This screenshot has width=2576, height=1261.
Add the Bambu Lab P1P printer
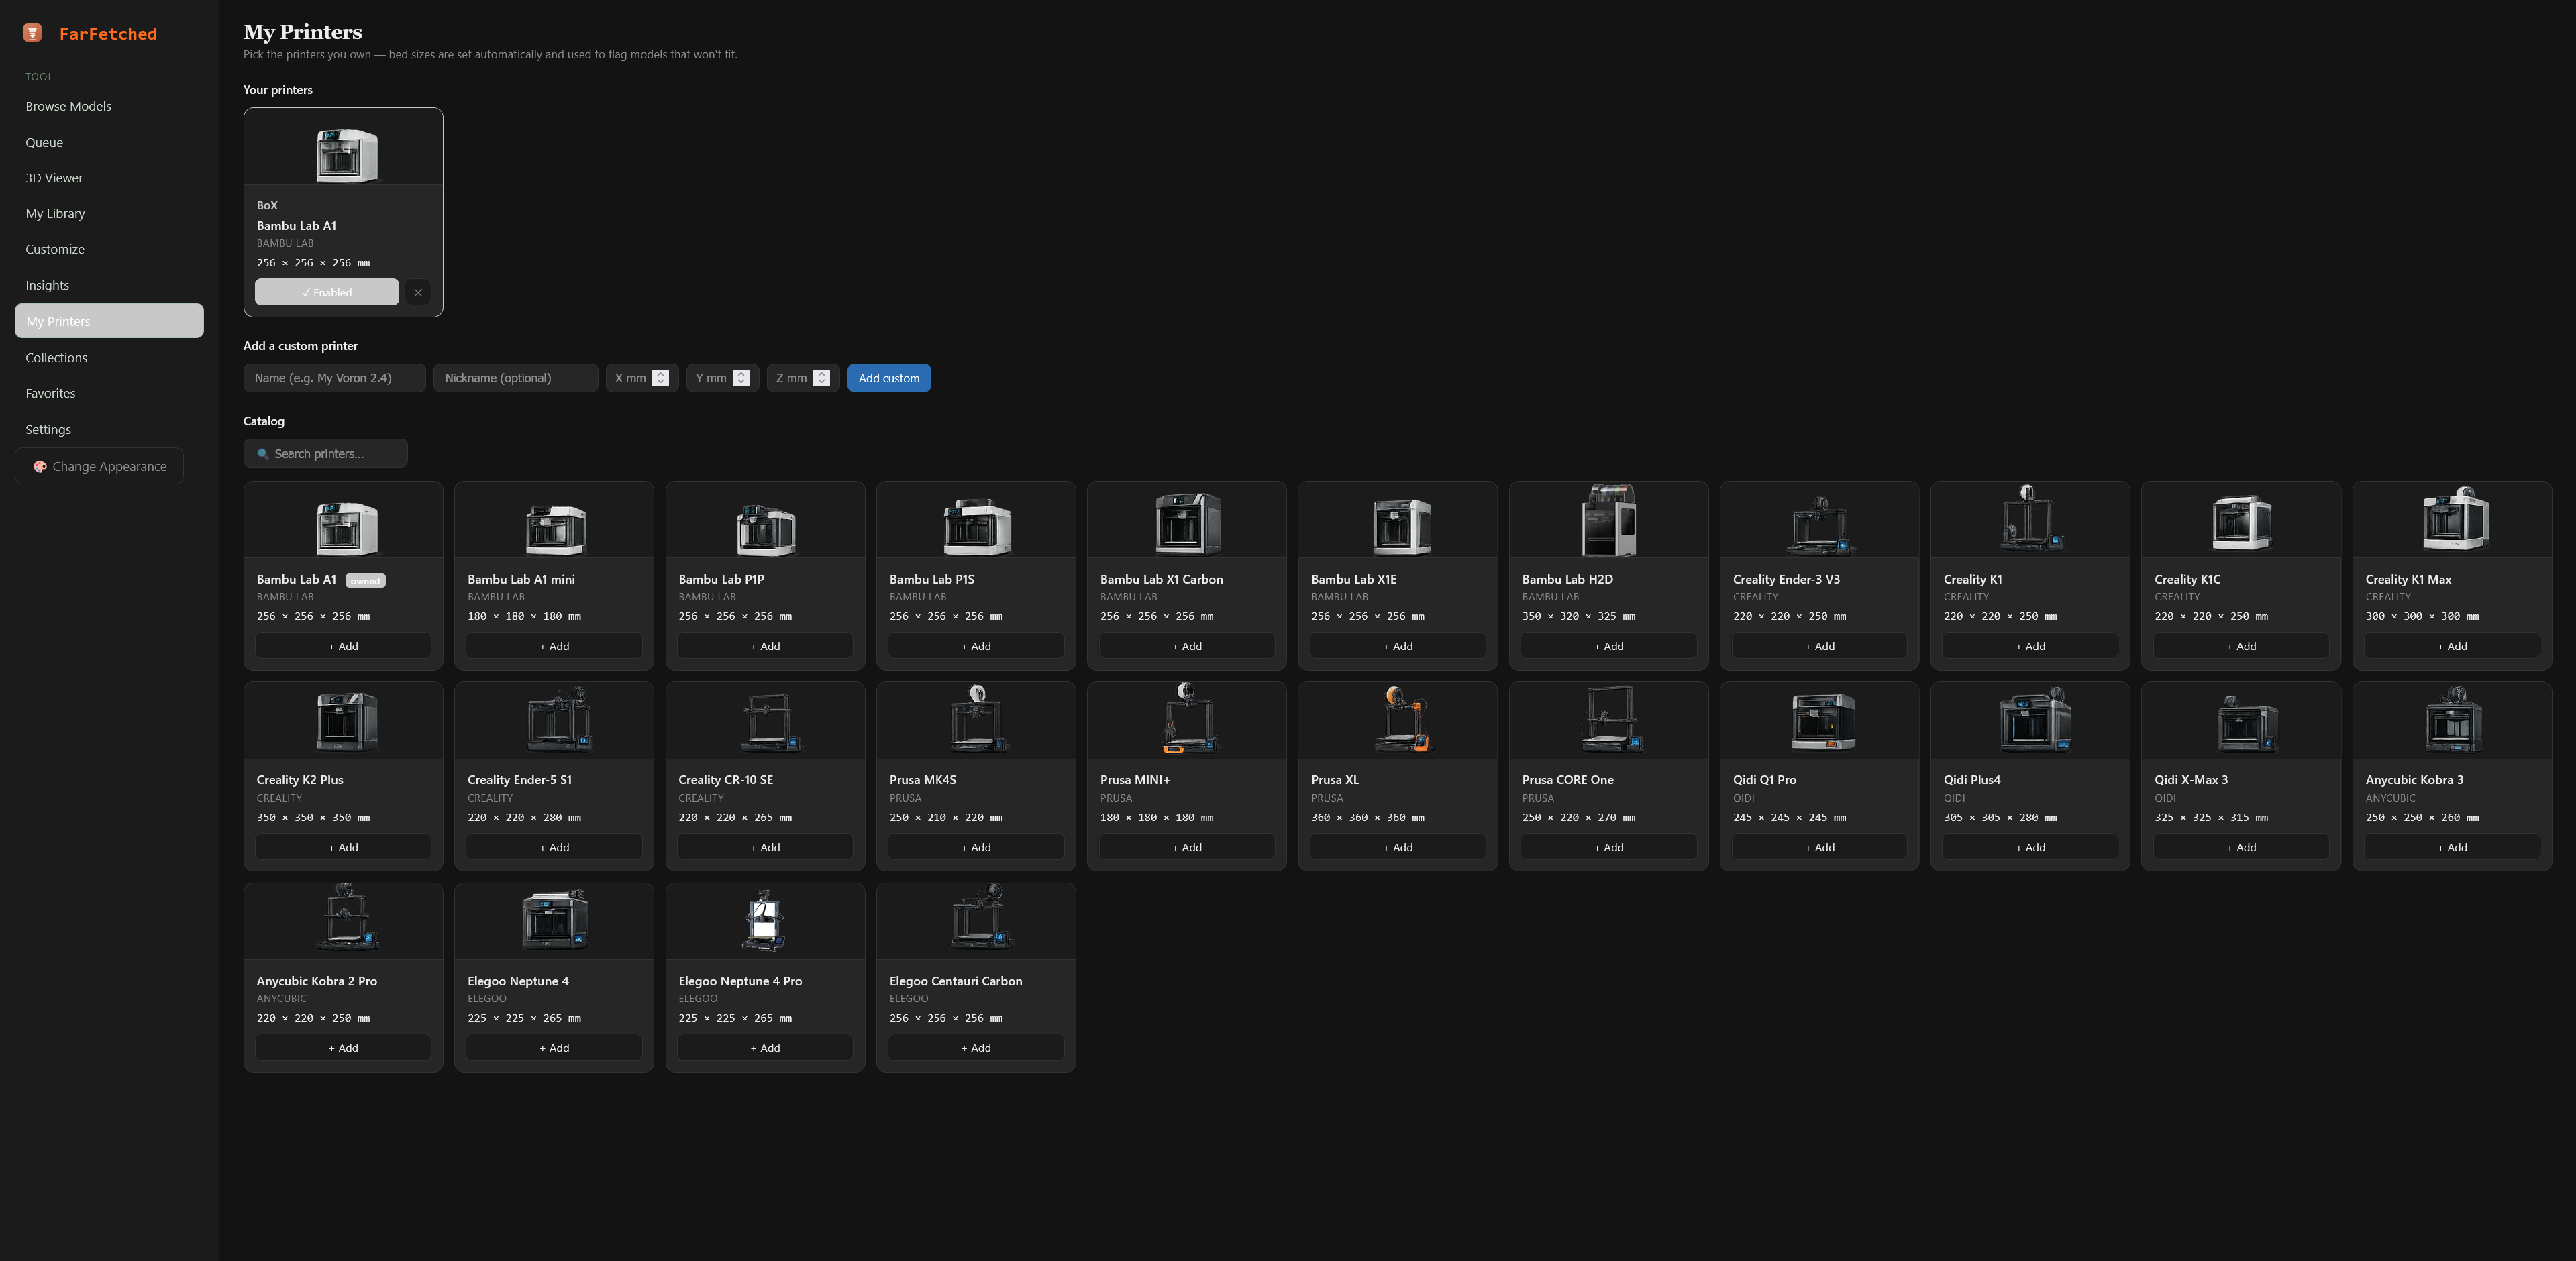[x=765, y=646]
